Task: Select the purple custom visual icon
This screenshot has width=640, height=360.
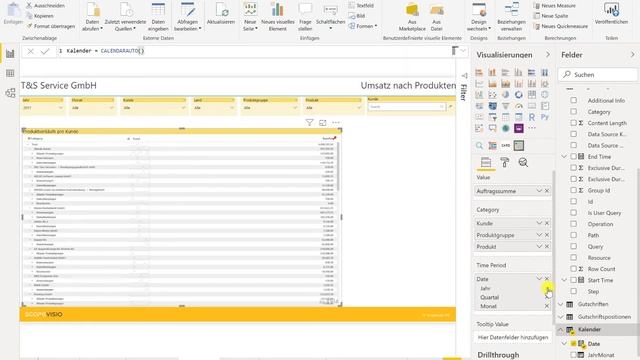Action: (518, 128)
